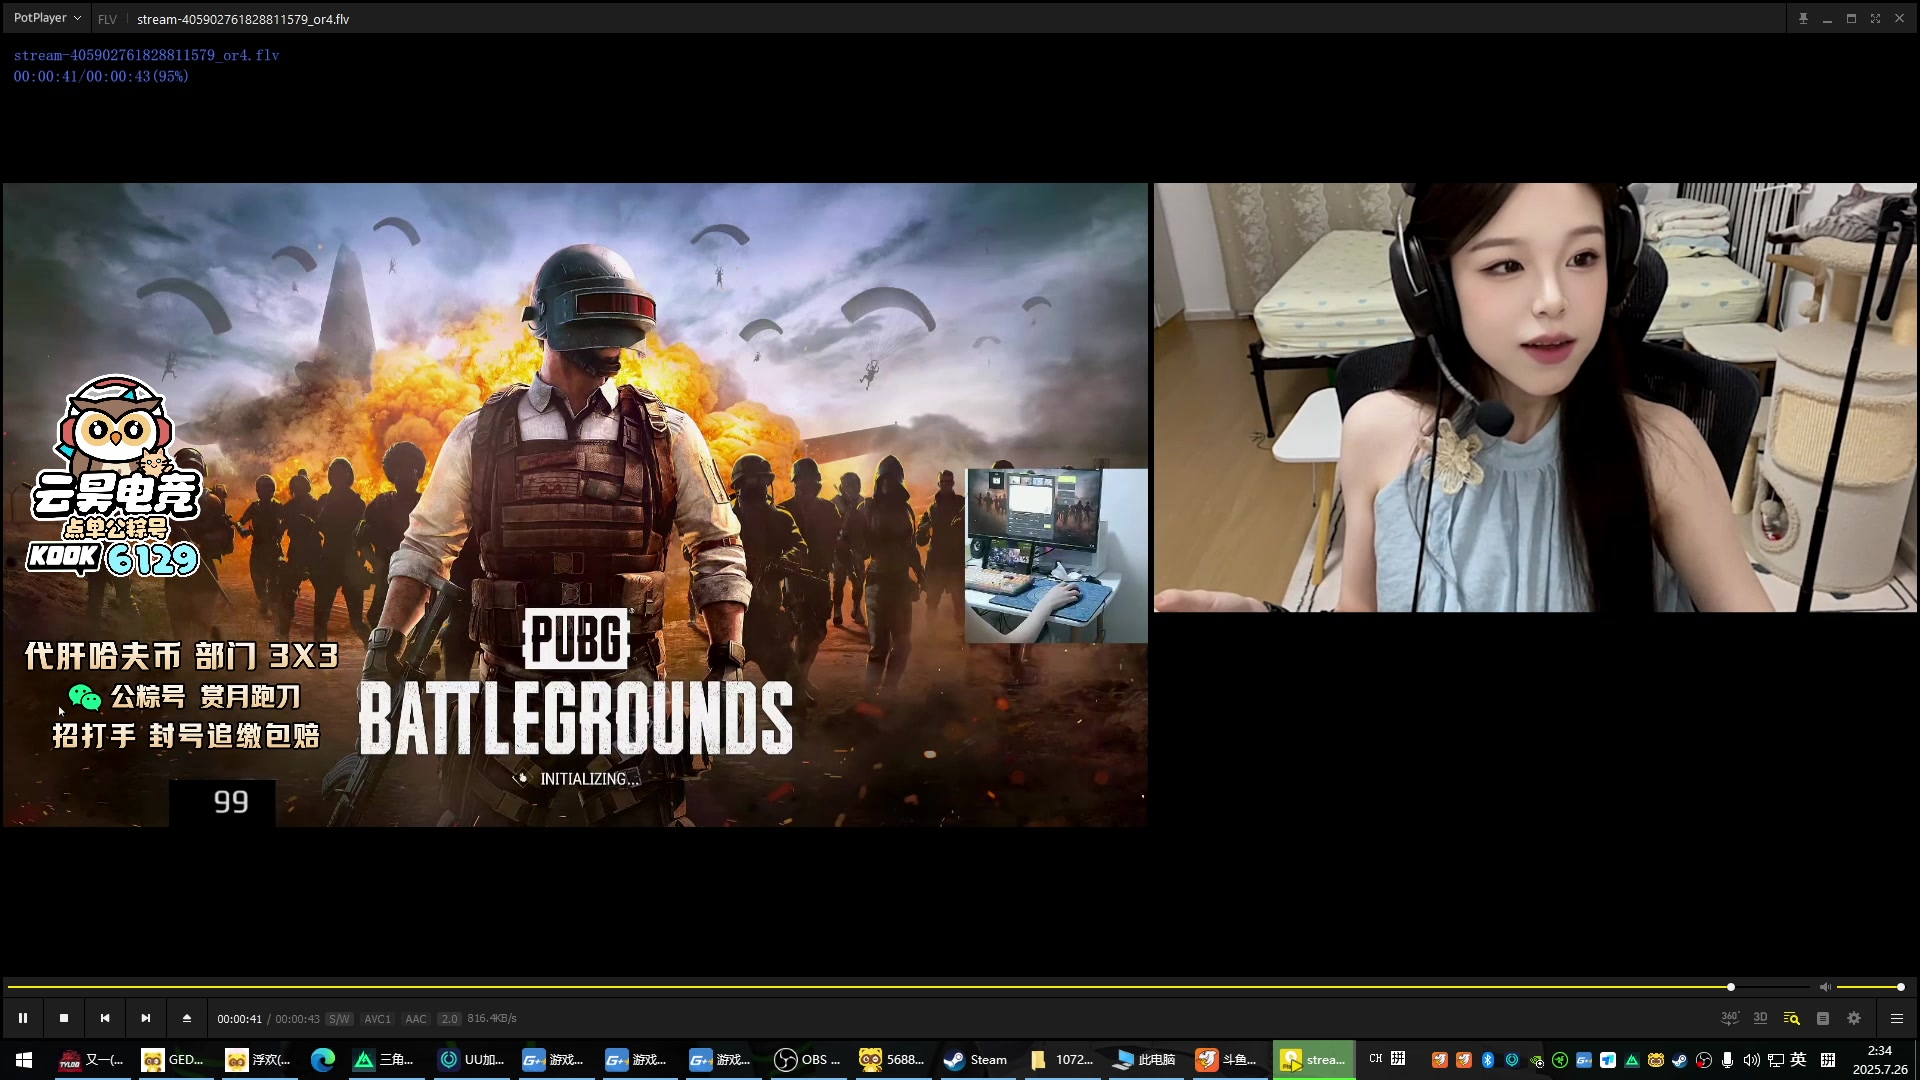Click the OBS tray icon
This screenshot has height=1080, width=1920.
pyautogui.click(x=1704, y=1060)
